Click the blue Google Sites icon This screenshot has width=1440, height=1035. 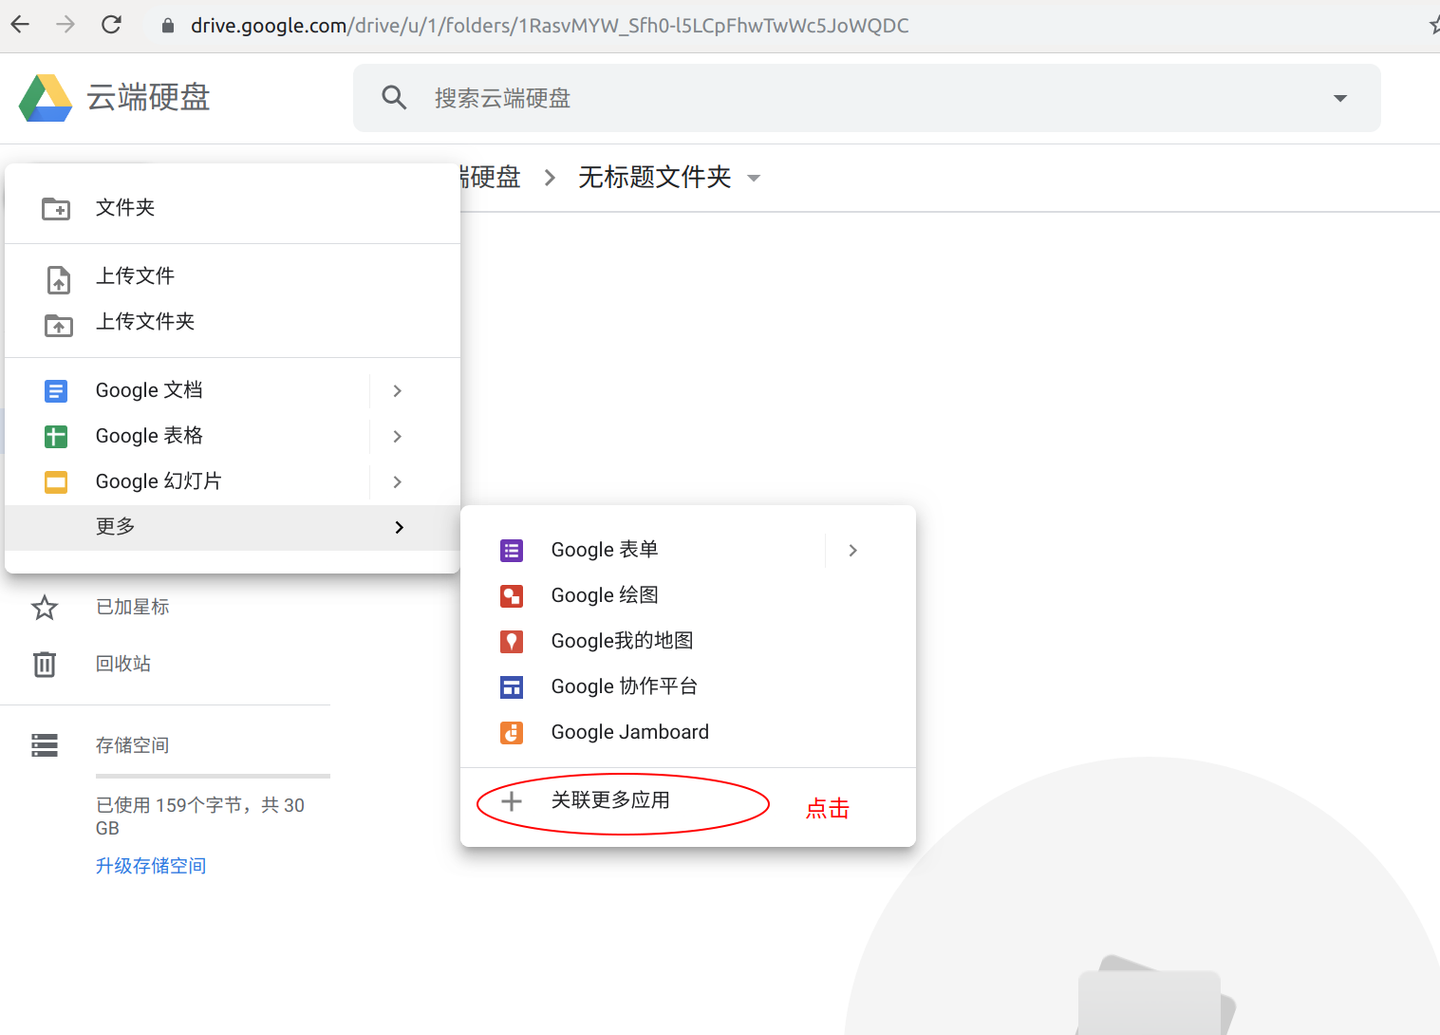[x=511, y=688]
